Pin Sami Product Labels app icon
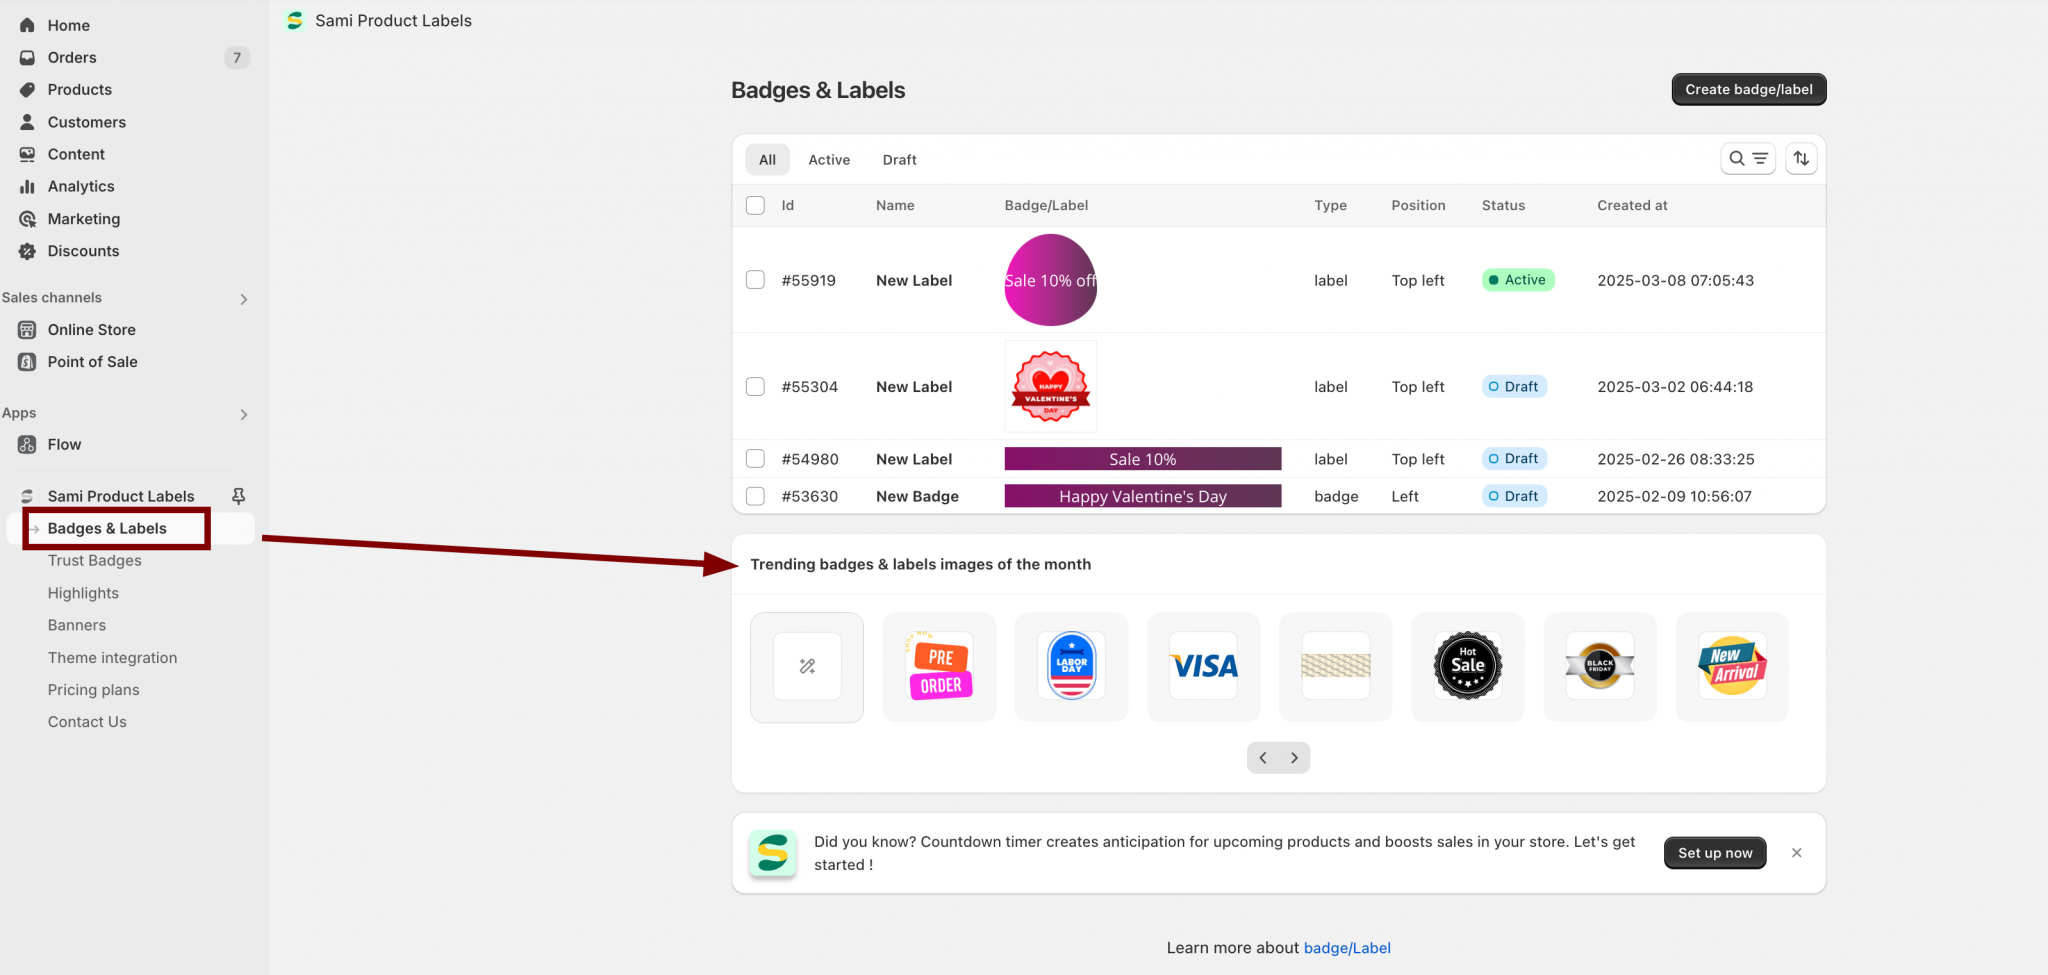The width and height of the screenshot is (2048, 975). (x=238, y=496)
